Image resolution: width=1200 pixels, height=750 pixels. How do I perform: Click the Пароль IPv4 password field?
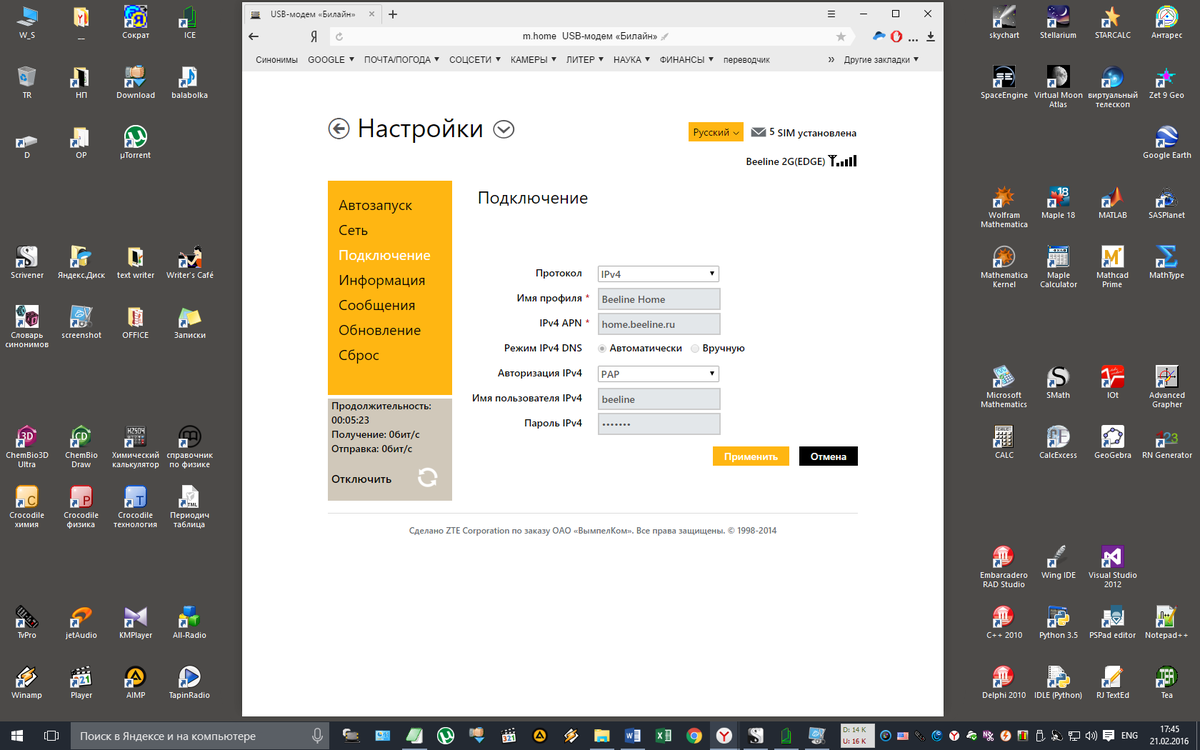tap(659, 423)
